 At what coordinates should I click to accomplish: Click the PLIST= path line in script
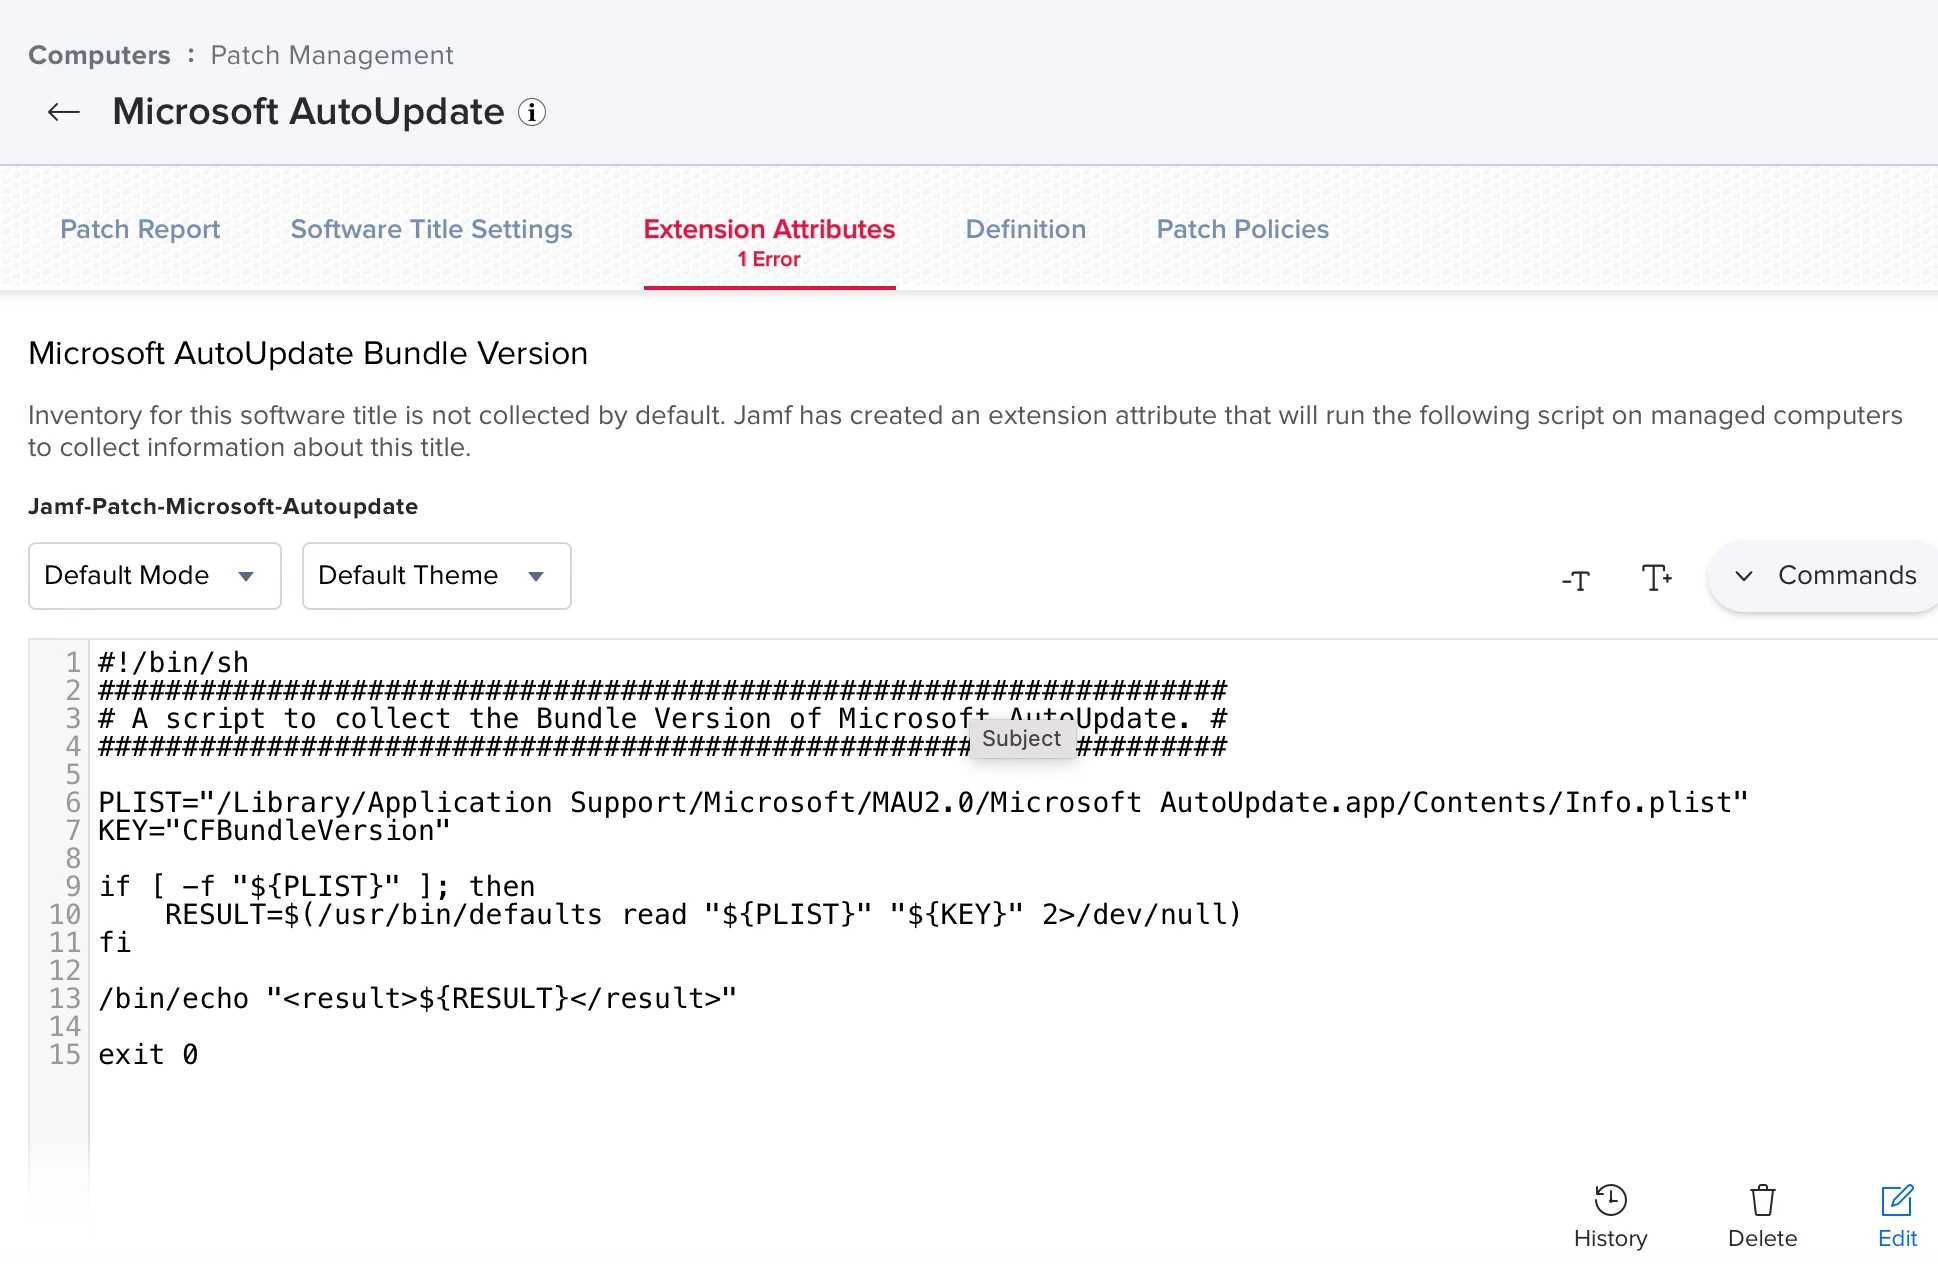click(x=923, y=802)
